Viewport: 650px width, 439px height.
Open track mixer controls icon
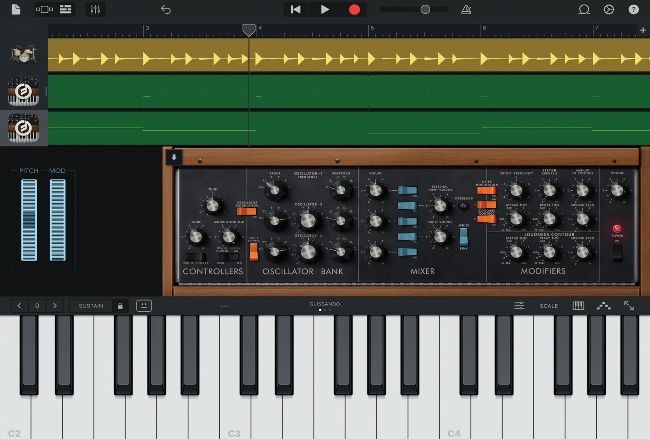tap(95, 9)
